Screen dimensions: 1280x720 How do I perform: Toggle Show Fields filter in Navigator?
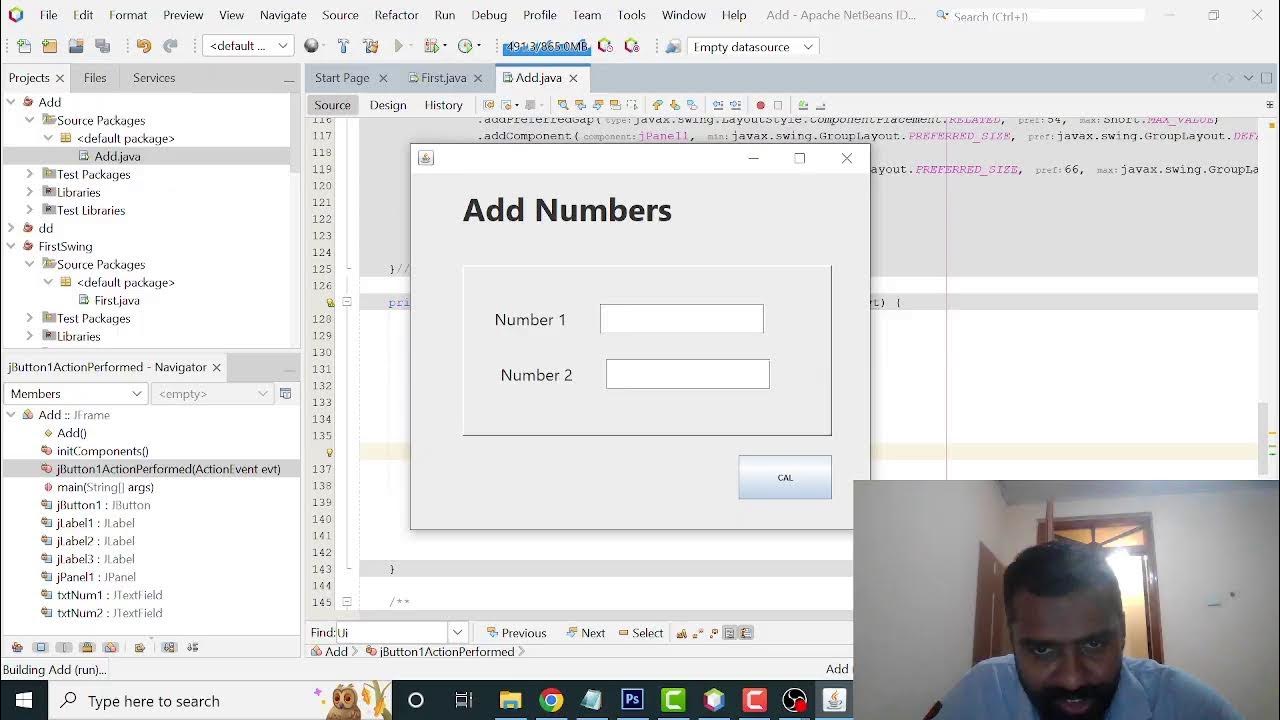click(x=41, y=647)
